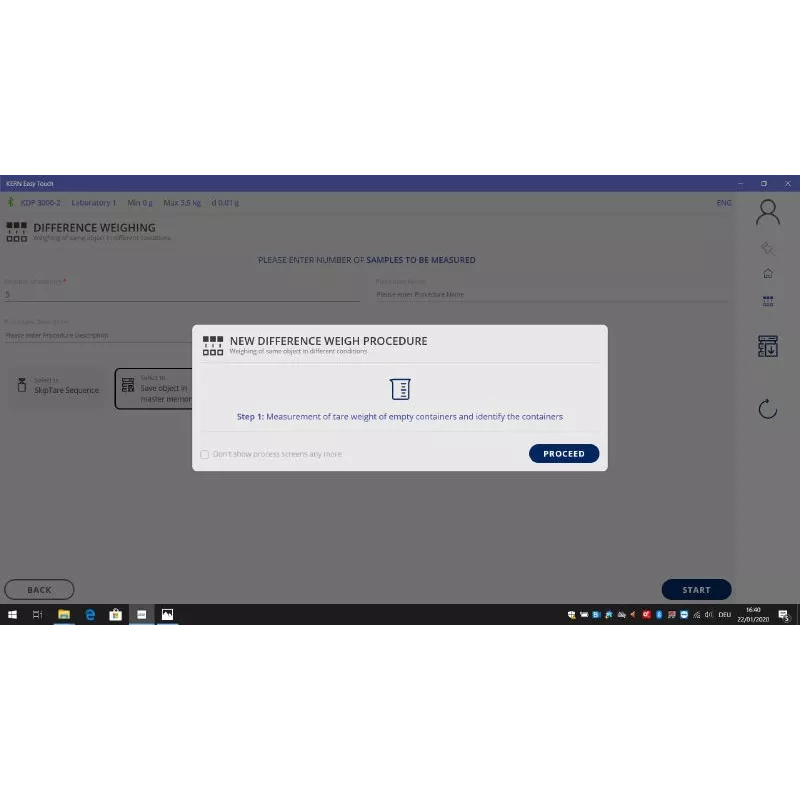Select the SkipTare Sequence option

(58, 386)
